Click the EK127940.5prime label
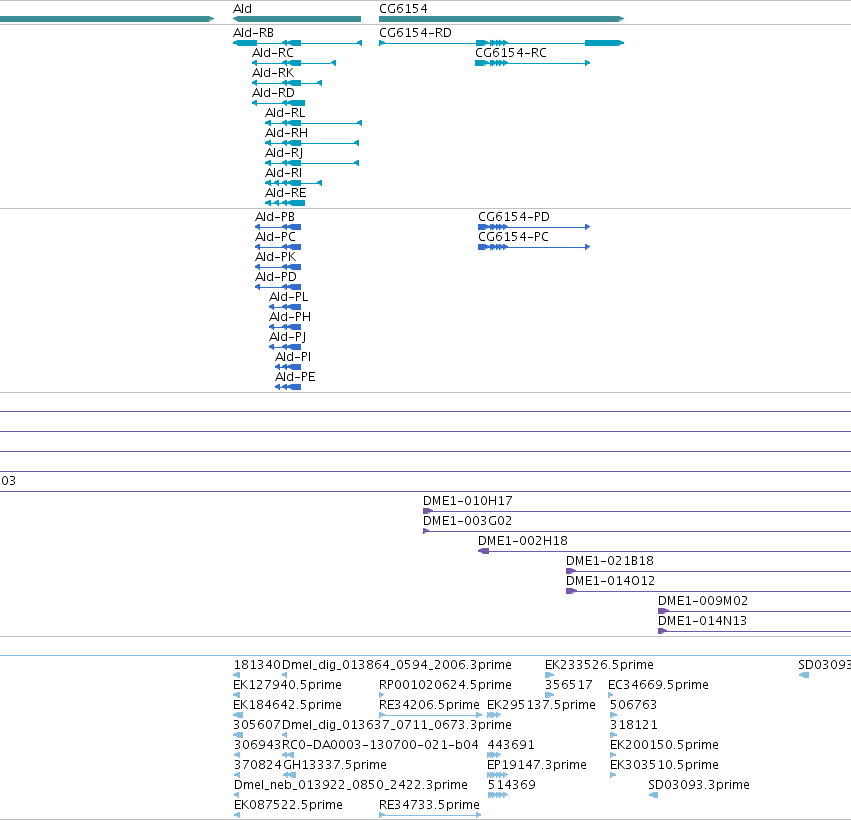 pyautogui.click(x=287, y=684)
